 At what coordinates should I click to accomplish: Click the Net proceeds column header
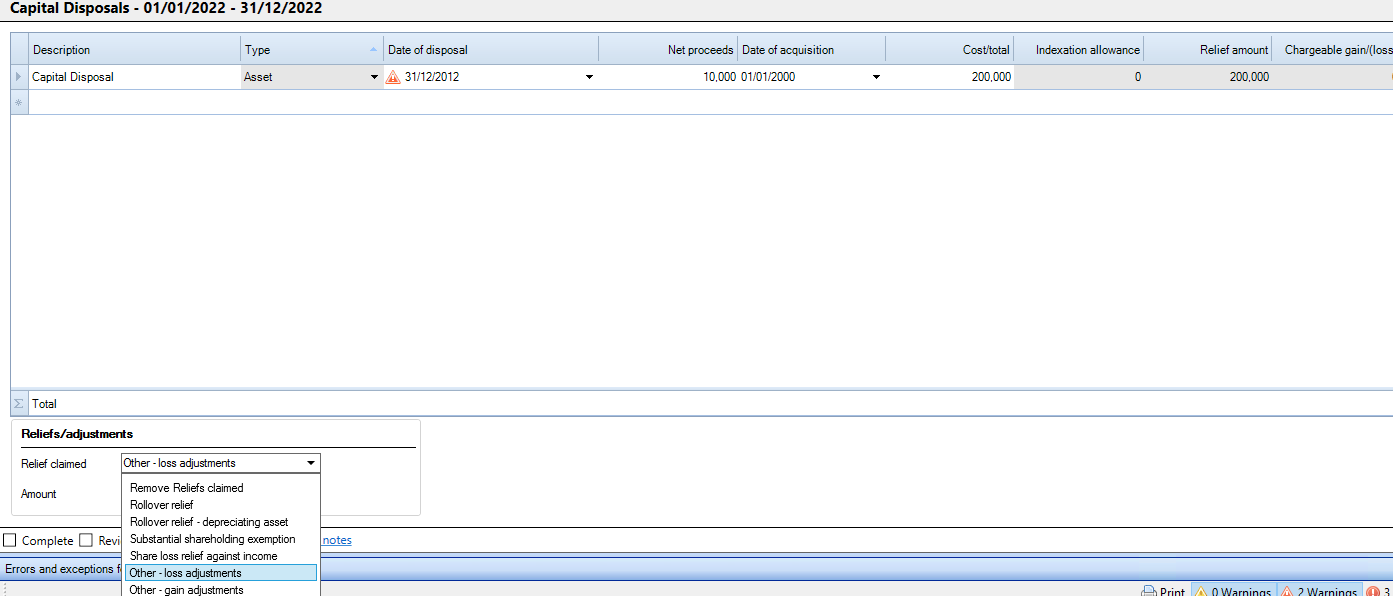(668, 50)
